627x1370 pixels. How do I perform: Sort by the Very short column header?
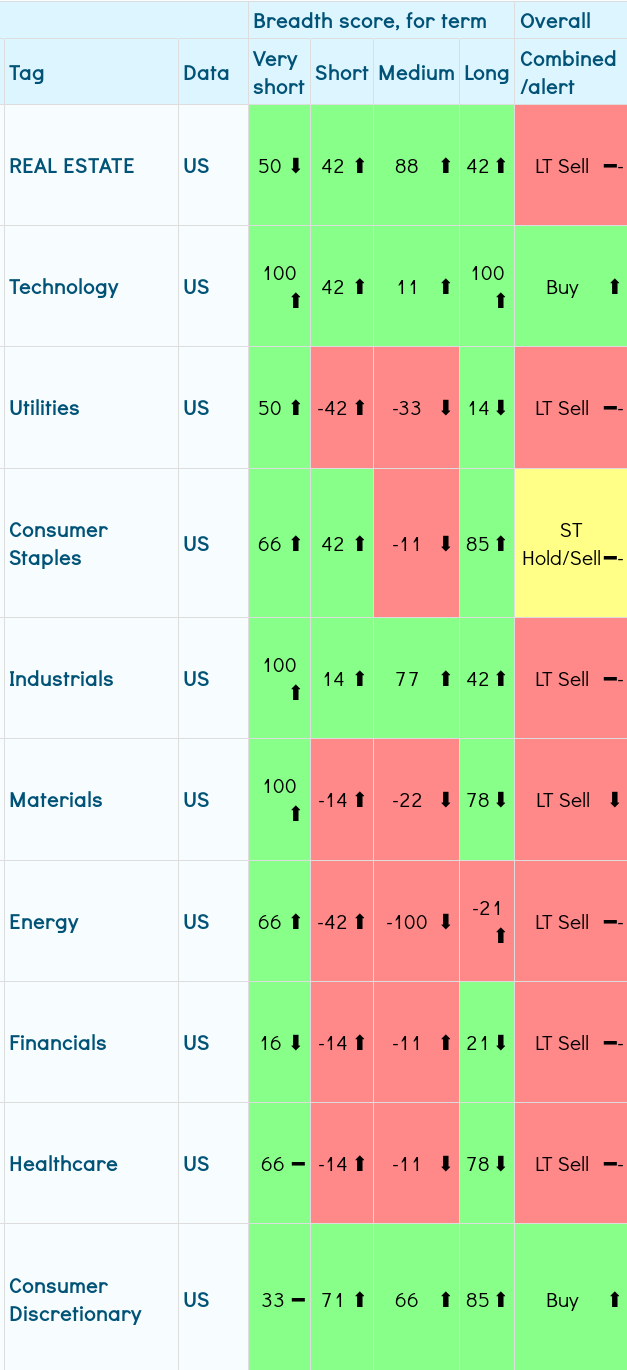[278, 73]
